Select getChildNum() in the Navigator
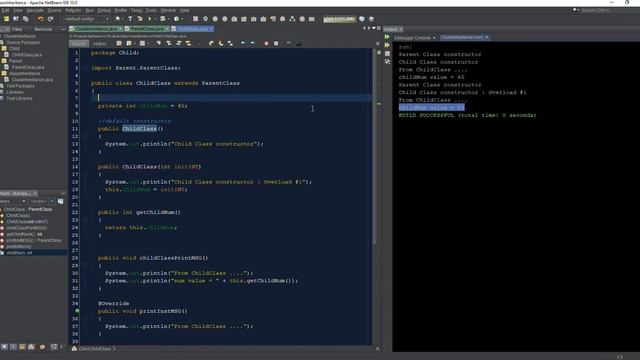 (x=24, y=234)
